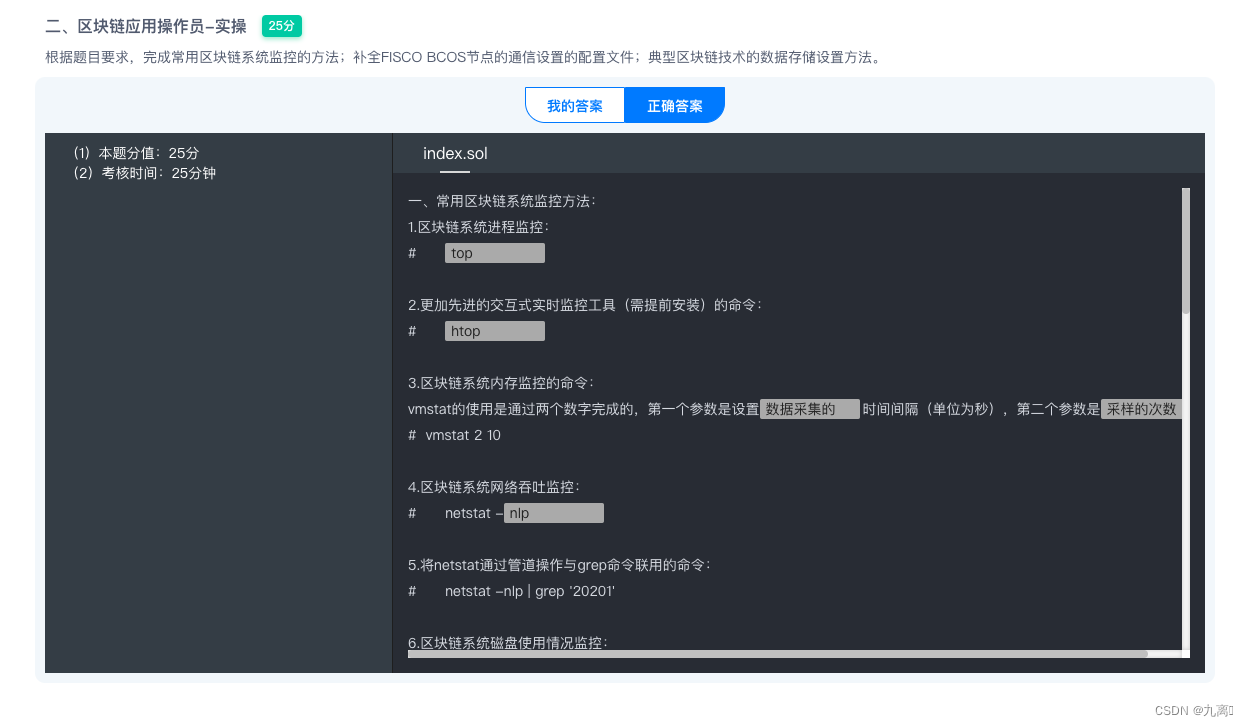Click the vertical scrollbar in code panel
This screenshot has height=726, width=1248.
1186,251
